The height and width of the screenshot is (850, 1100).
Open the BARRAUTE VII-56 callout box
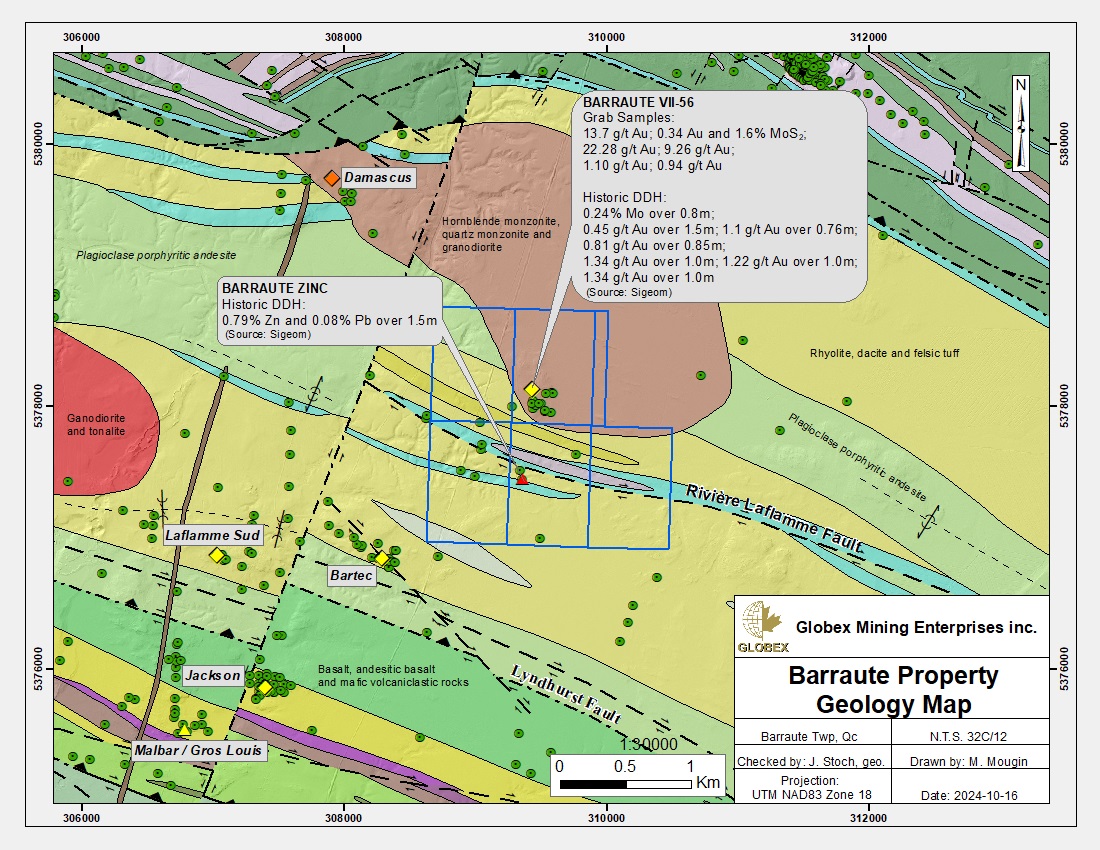[719, 196]
